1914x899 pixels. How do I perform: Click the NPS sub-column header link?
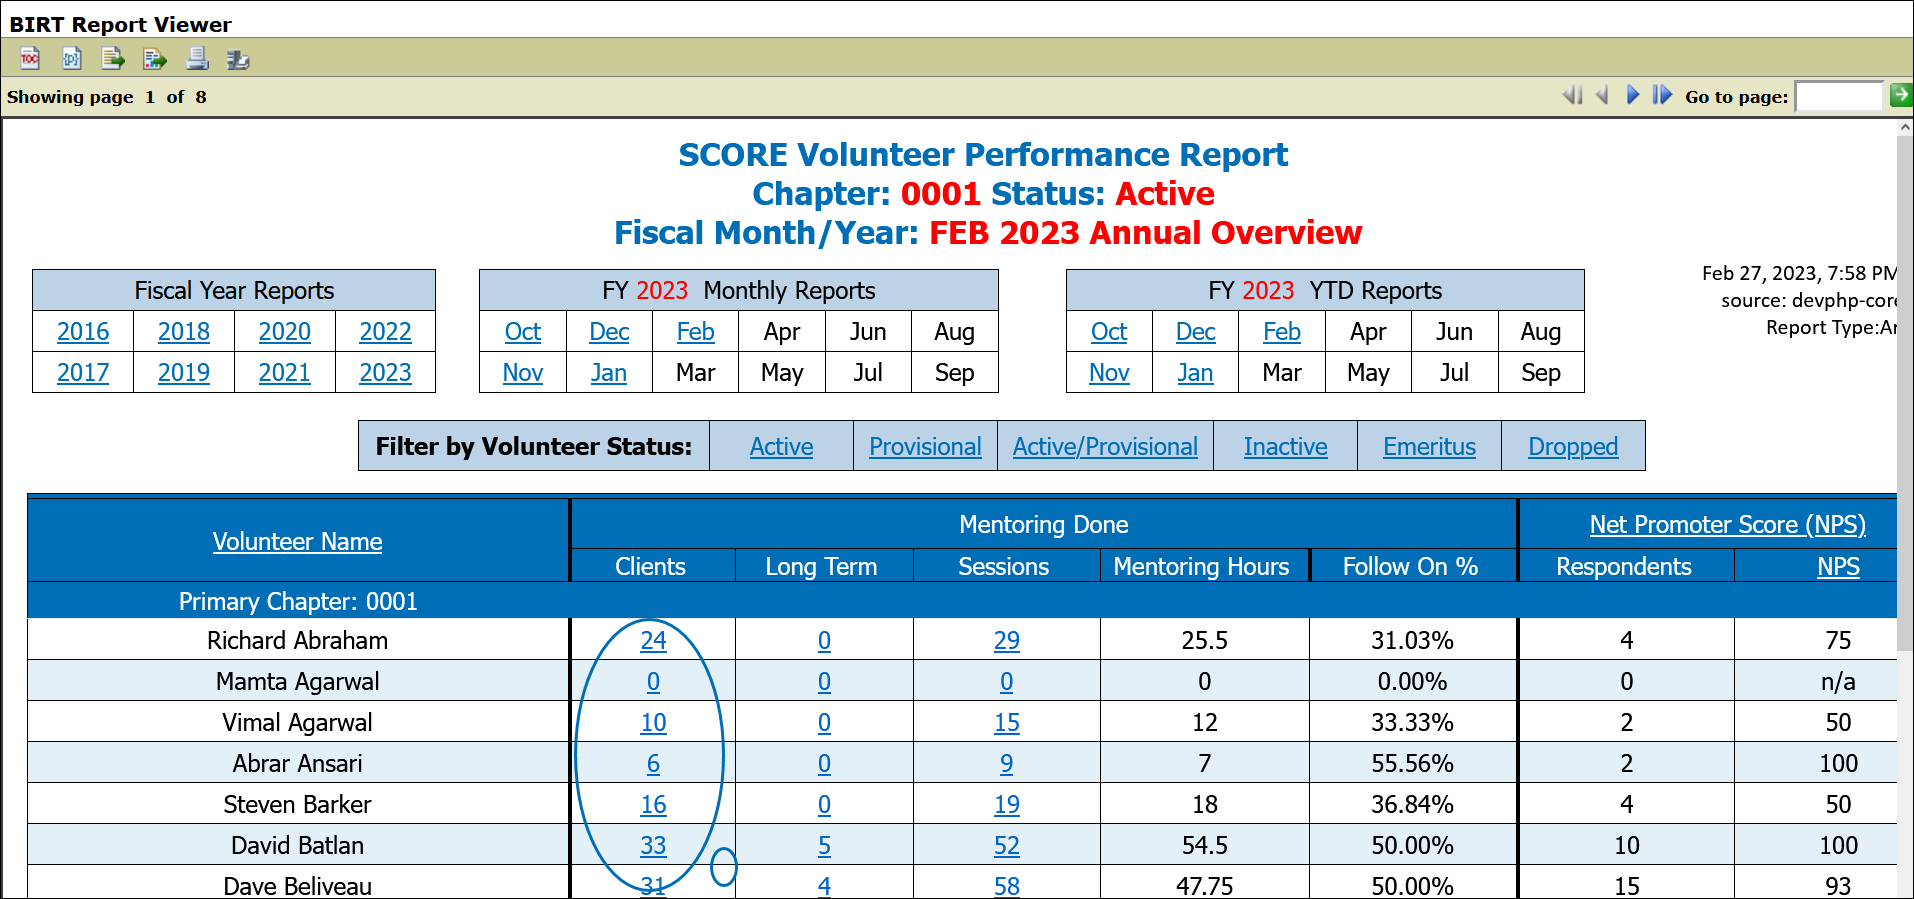(x=1838, y=566)
